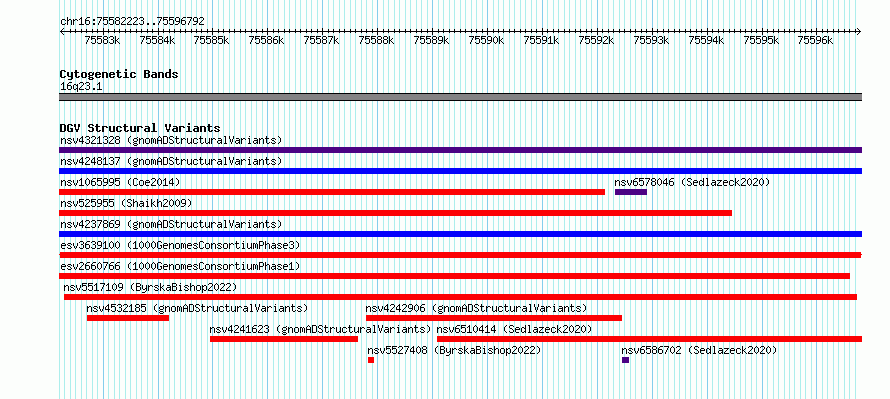Click the left arrowhead of the ruler
The width and height of the screenshot is (890, 399).
61,31
